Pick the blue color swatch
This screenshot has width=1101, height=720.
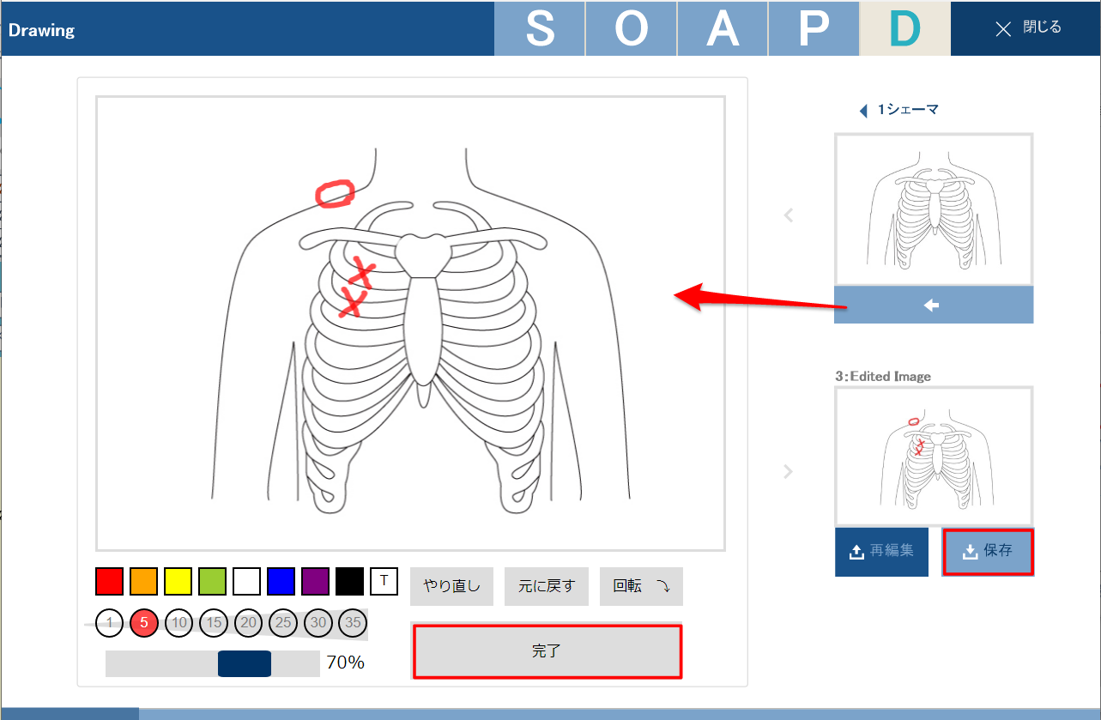tap(281, 582)
